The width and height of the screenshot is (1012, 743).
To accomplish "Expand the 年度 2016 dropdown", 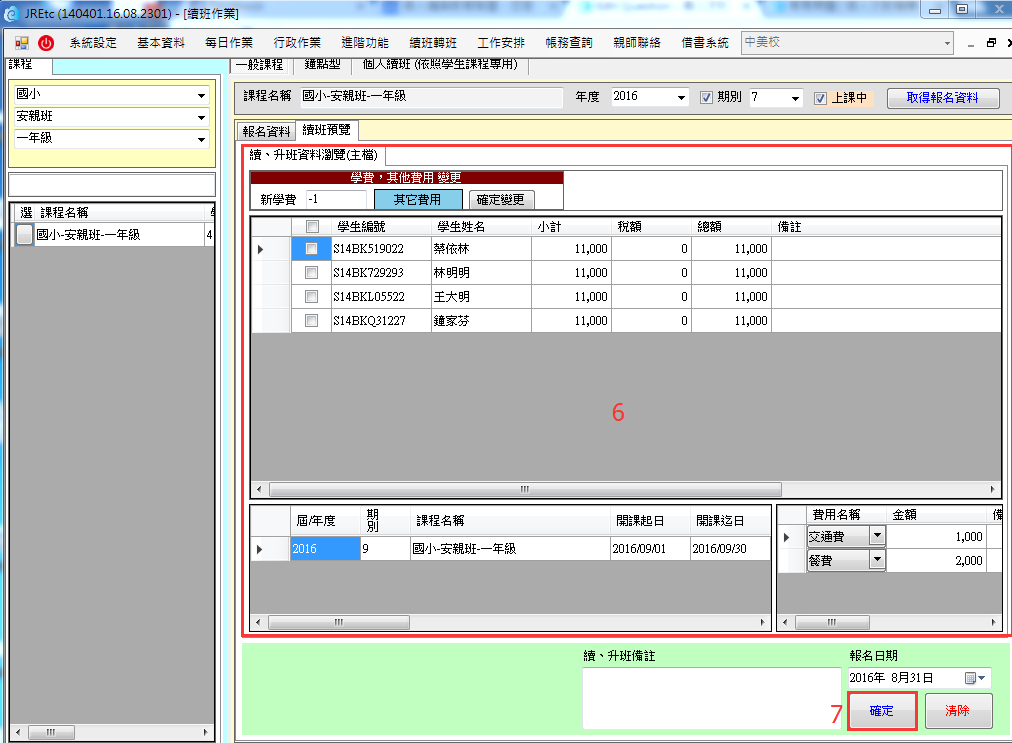I will 682,98.
